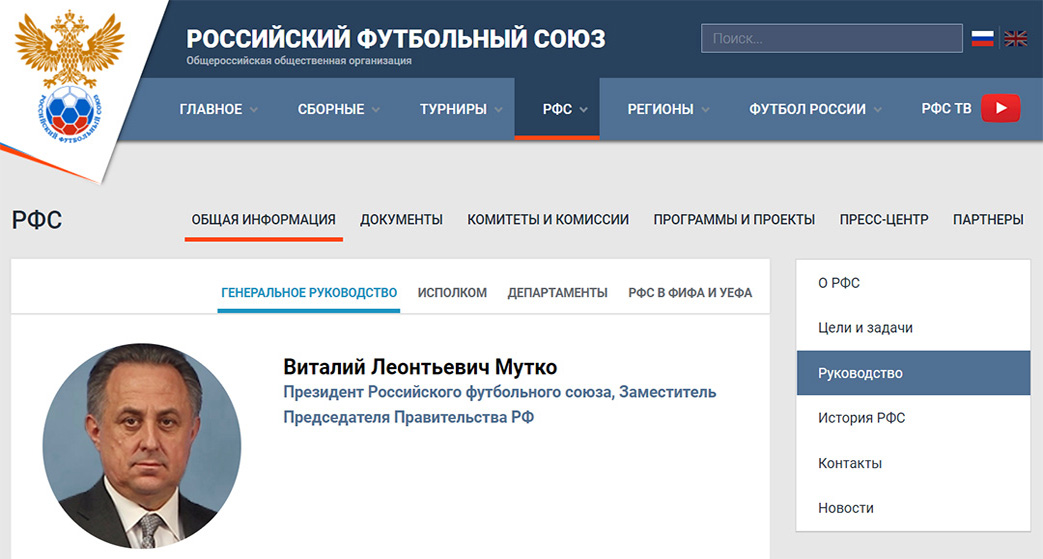Open the ТУРНИРЫ menu item
This screenshot has width=1043, height=559.
click(x=453, y=109)
